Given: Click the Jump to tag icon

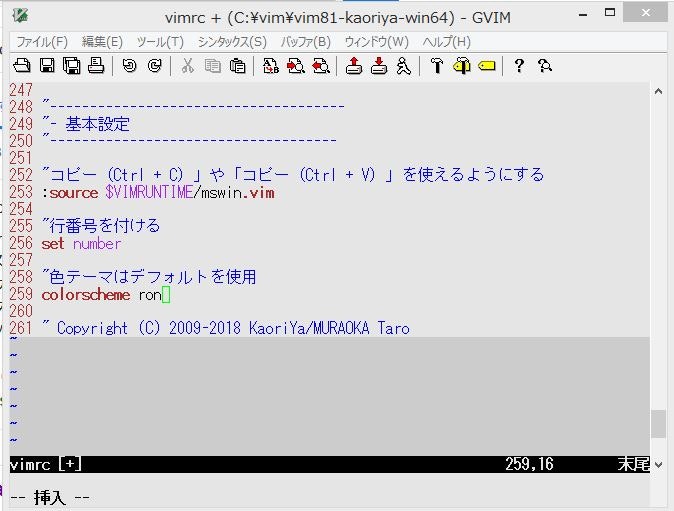Looking at the screenshot, I should 487,66.
